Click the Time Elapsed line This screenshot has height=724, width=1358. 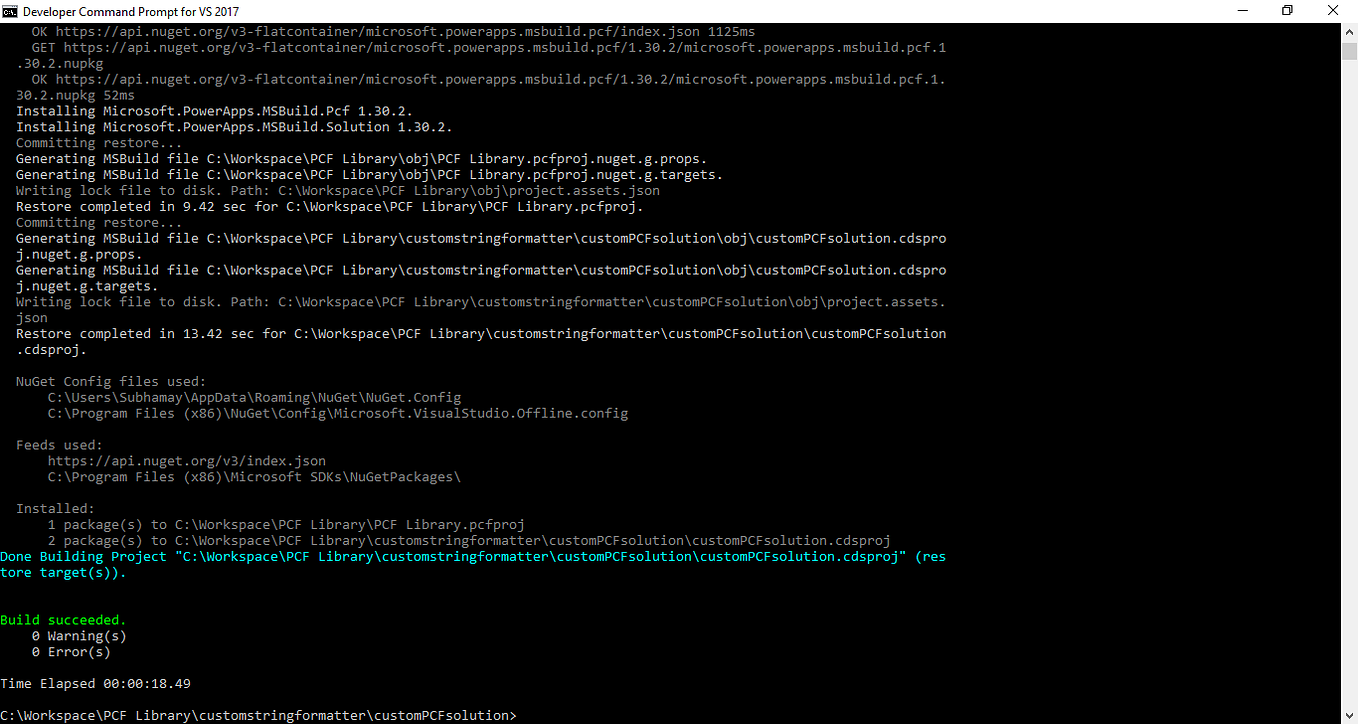click(95, 683)
